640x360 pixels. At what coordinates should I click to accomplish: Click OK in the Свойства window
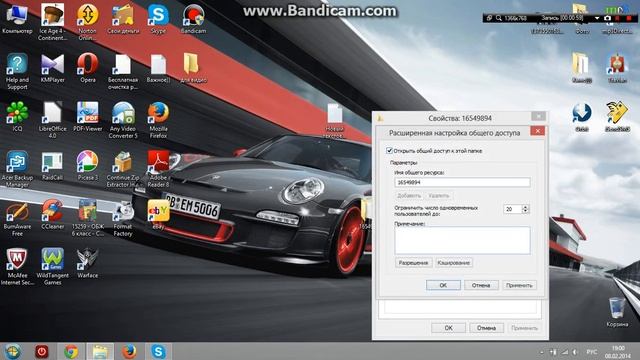(x=448, y=328)
